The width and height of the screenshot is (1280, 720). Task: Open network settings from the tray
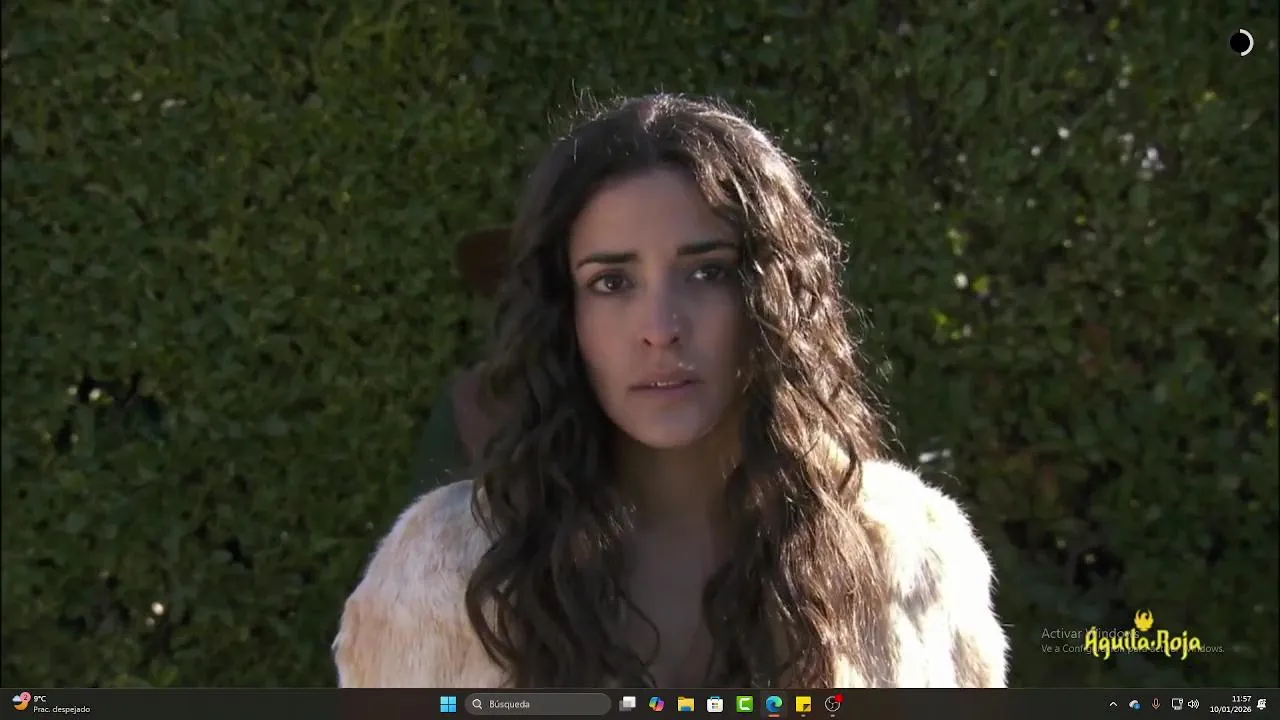pyautogui.click(x=1177, y=704)
